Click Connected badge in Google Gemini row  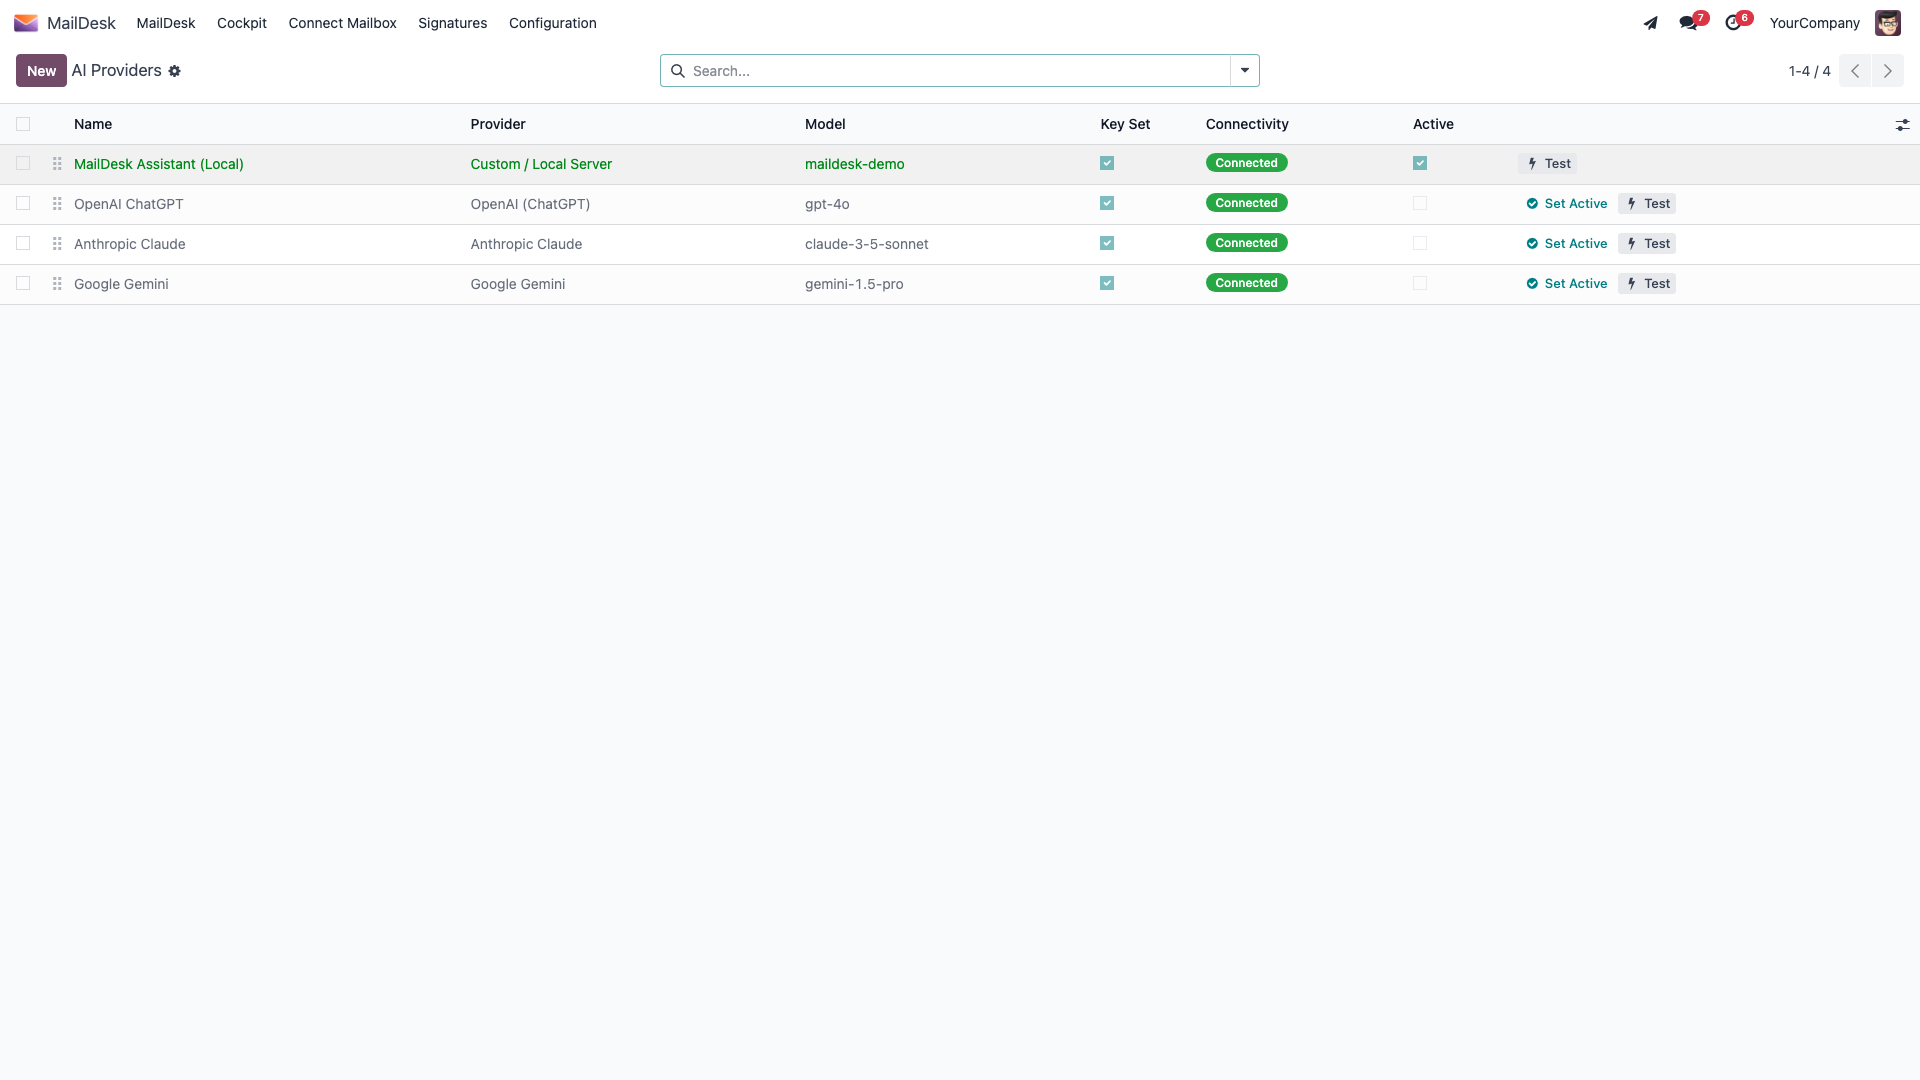tap(1246, 283)
